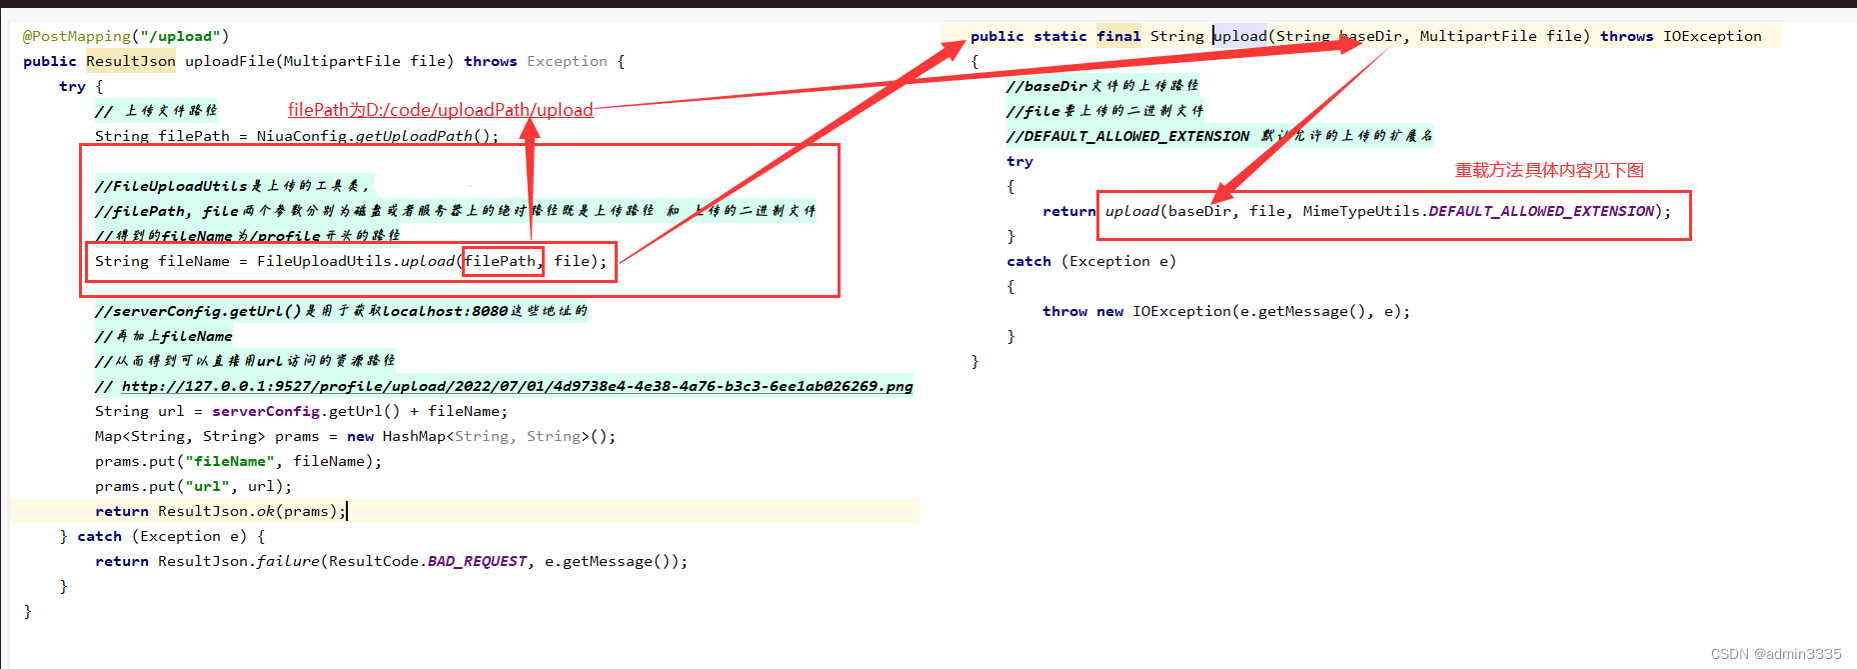
Task: Click the try keyword in static upload method
Action: pos(1020,161)
